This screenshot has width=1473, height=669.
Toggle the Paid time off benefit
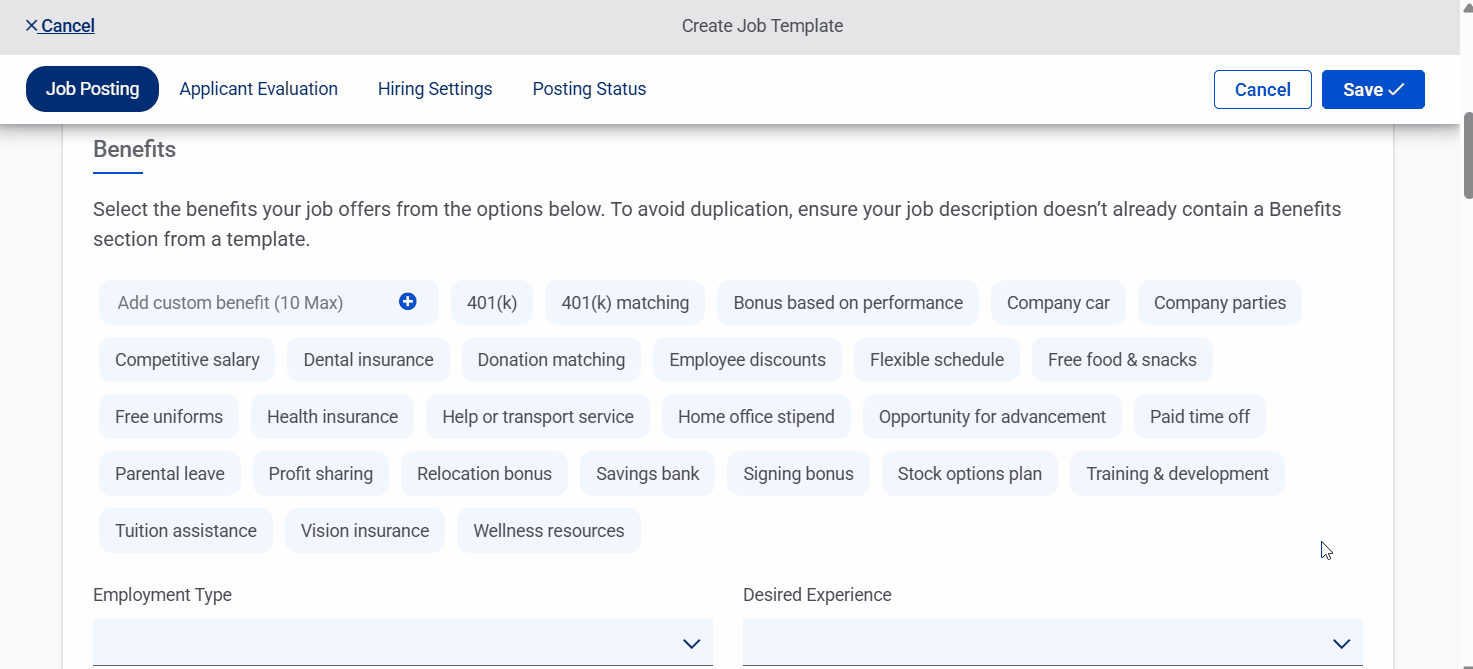(1199, 416)
